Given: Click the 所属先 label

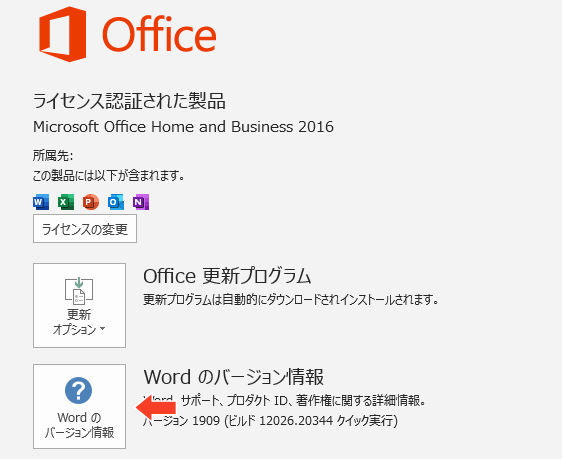Looking at the screenshot, I should 53,156.
